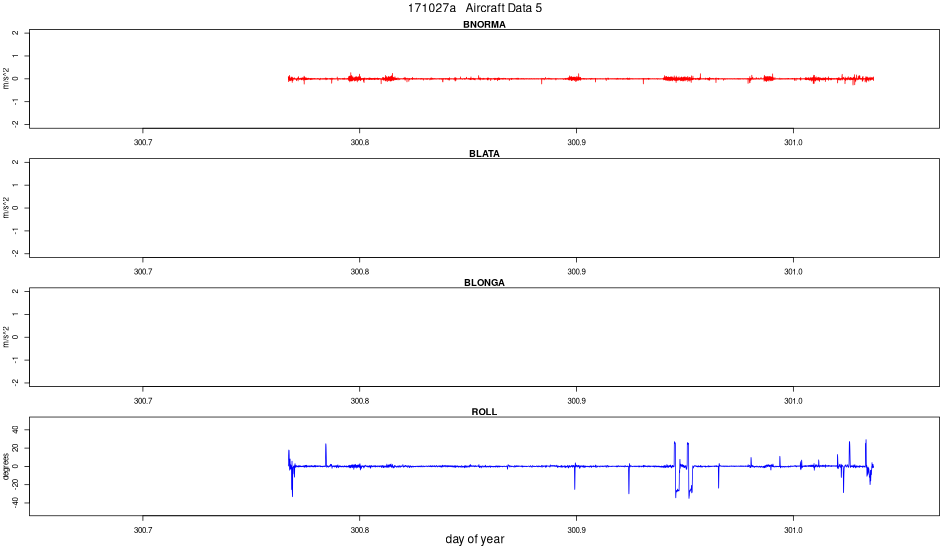Click the 300.9 tick label under BLONGA
The height and width of the screenshot is (550, 950).
click(576, 400)
